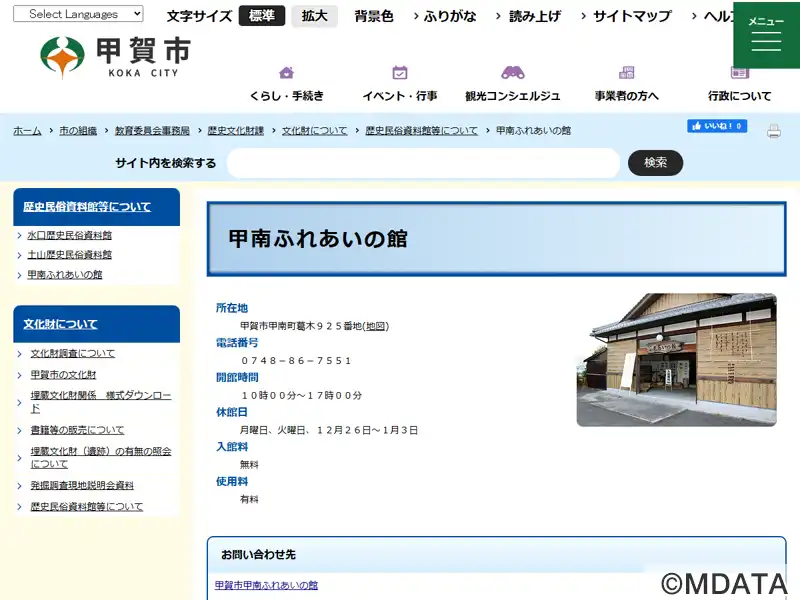Open the green メニュー hamburger menu

pyautogui.click(x=766, y=35)
